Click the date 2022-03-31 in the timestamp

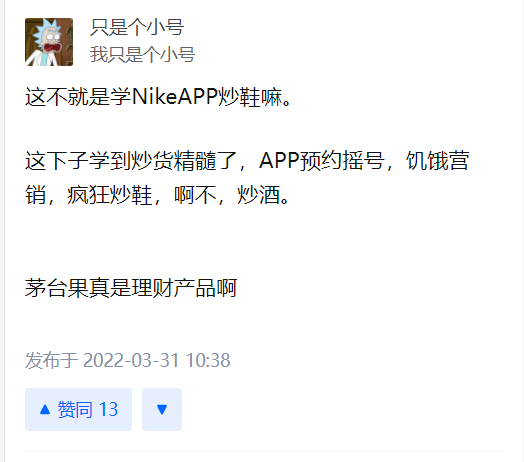[131, 360]
